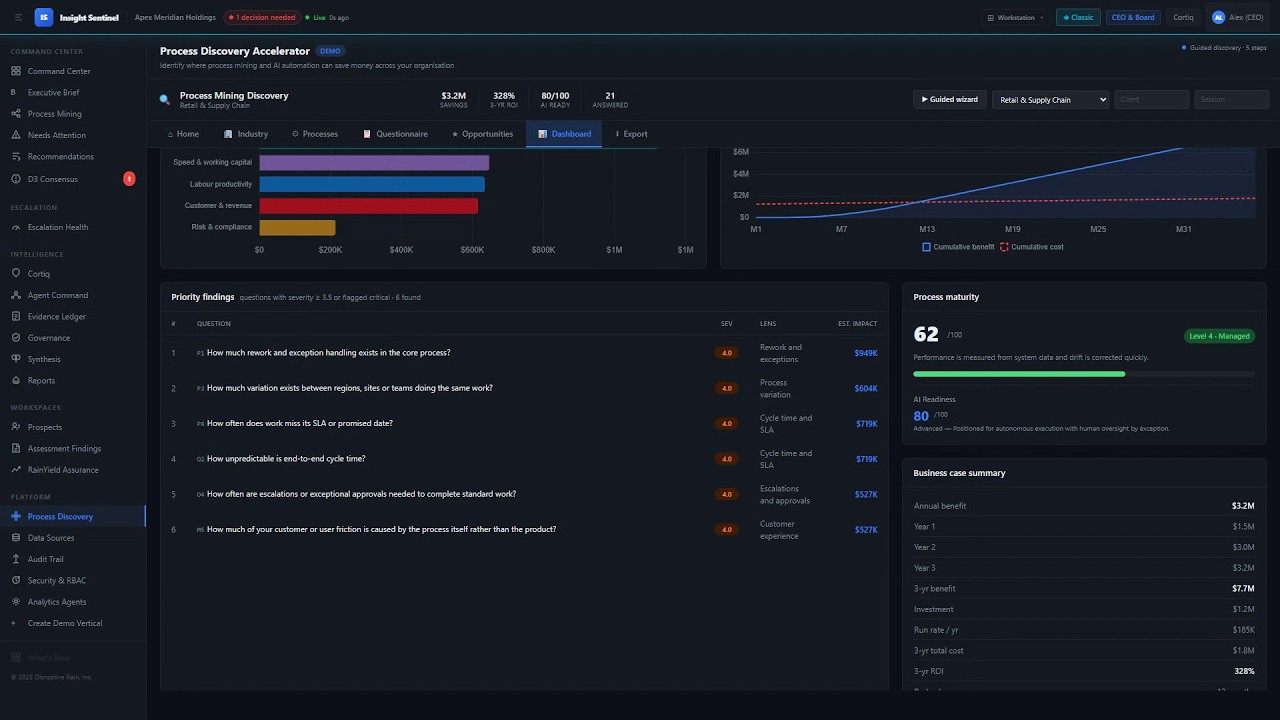Open Governance shield icon
This screenshot has height=720, width=1280.
[x=16, y=338]
